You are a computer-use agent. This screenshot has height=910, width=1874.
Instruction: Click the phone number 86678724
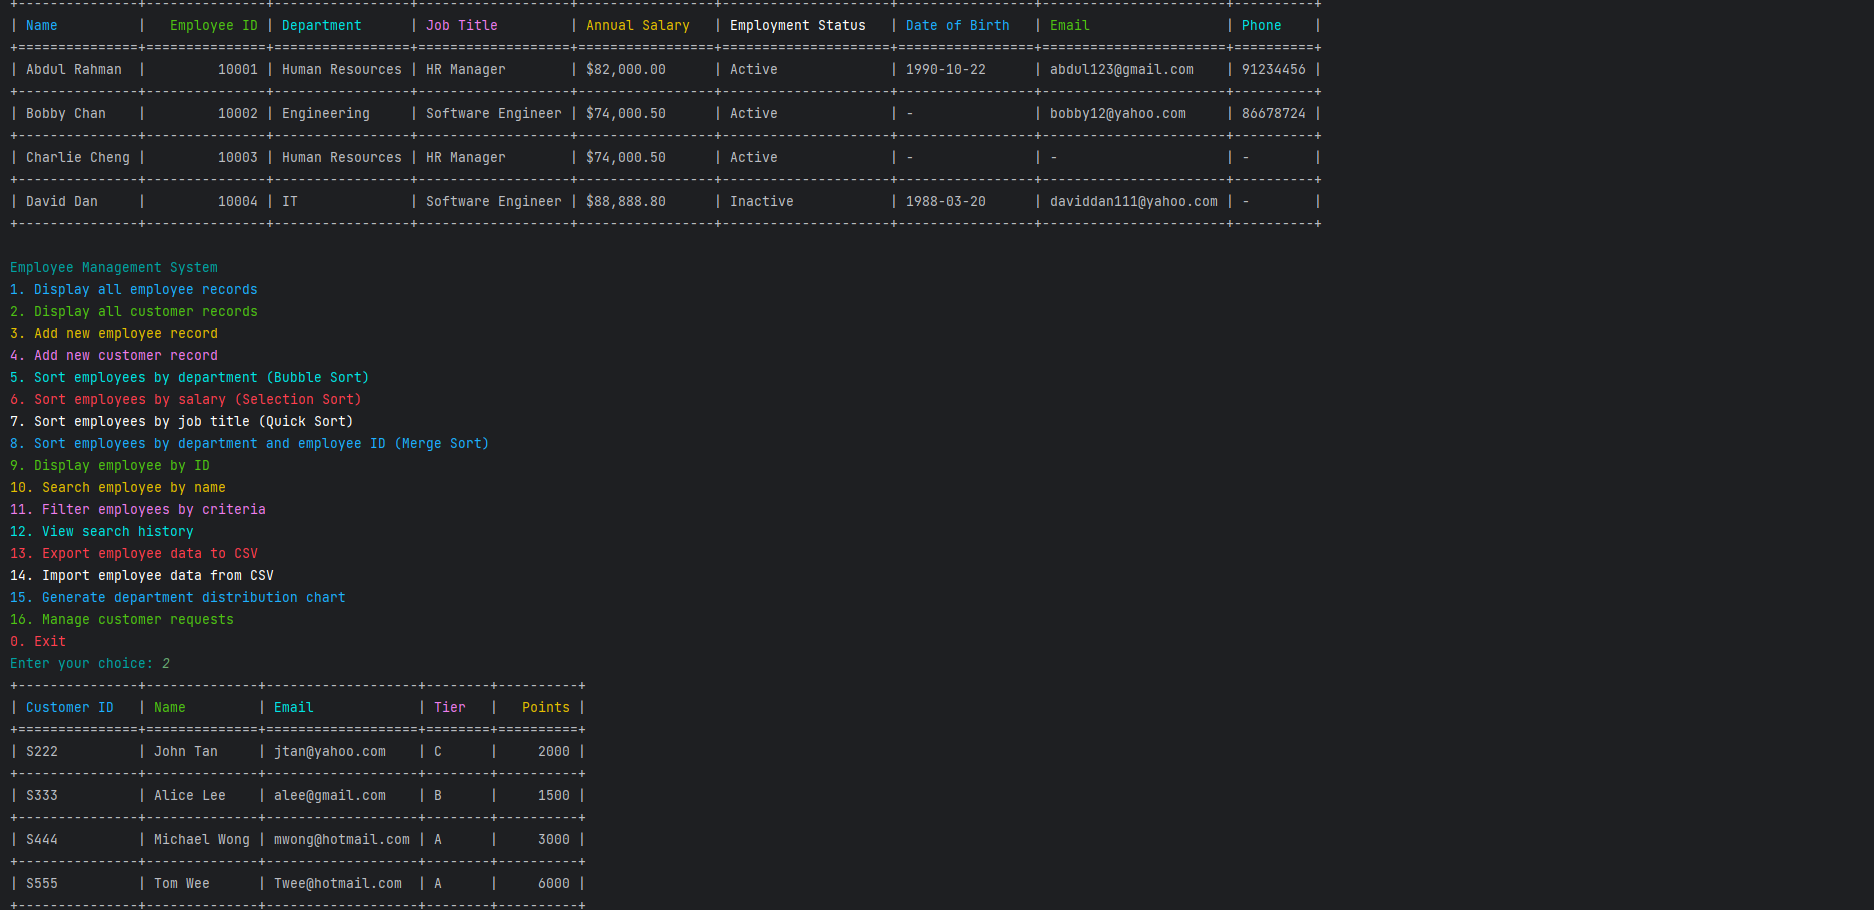tap(1274, 113)
